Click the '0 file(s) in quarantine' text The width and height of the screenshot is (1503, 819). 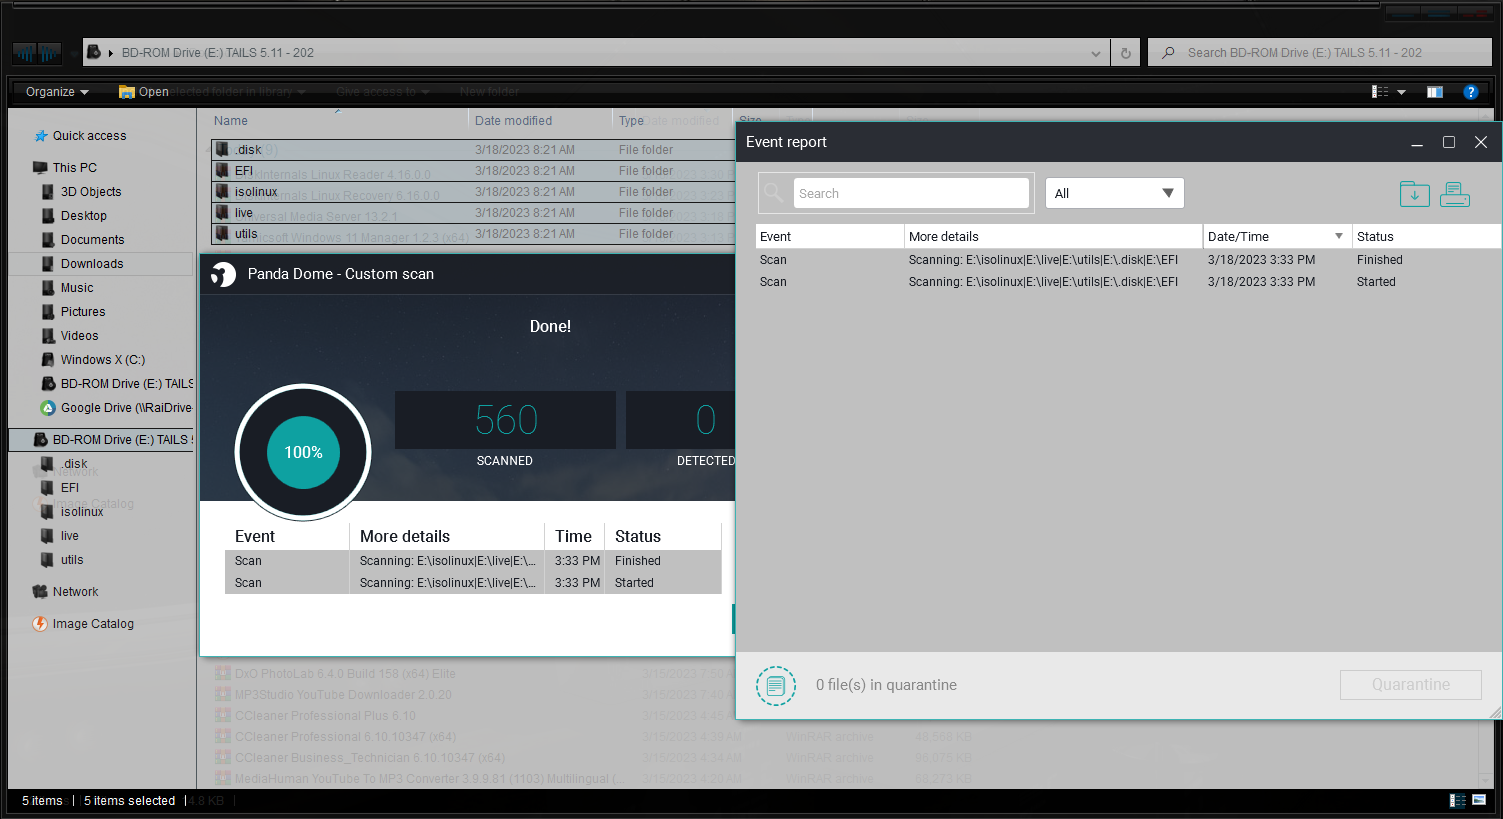(886, 685)
